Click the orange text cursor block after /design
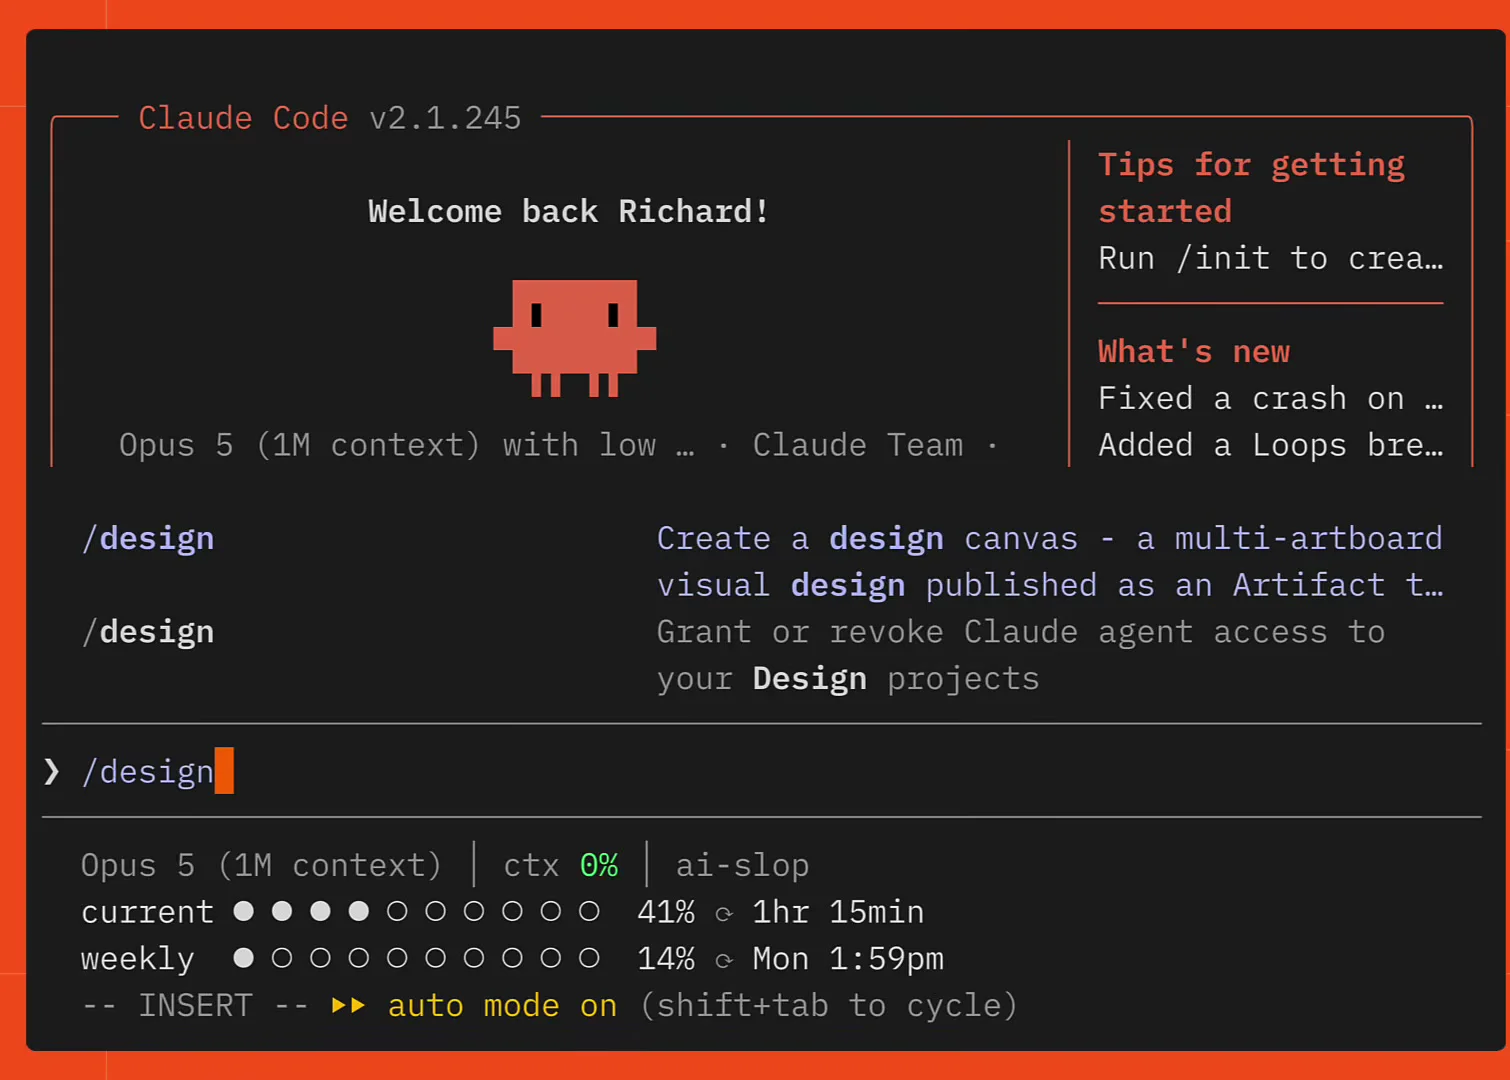This screenshot has height=1080, width=1510. [x=224, y=771]
